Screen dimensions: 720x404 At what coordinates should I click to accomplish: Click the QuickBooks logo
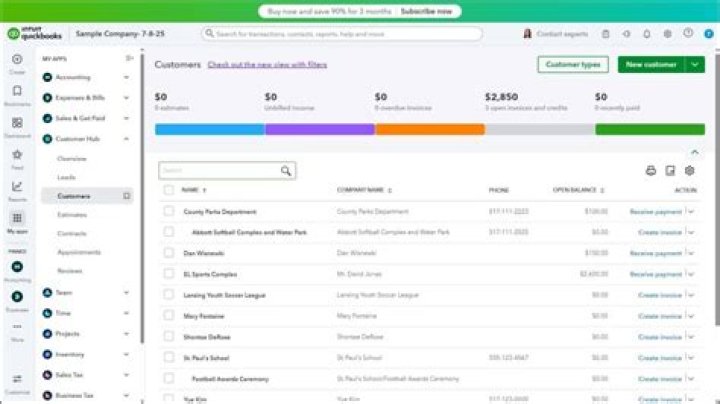click(x=34, y=33)
